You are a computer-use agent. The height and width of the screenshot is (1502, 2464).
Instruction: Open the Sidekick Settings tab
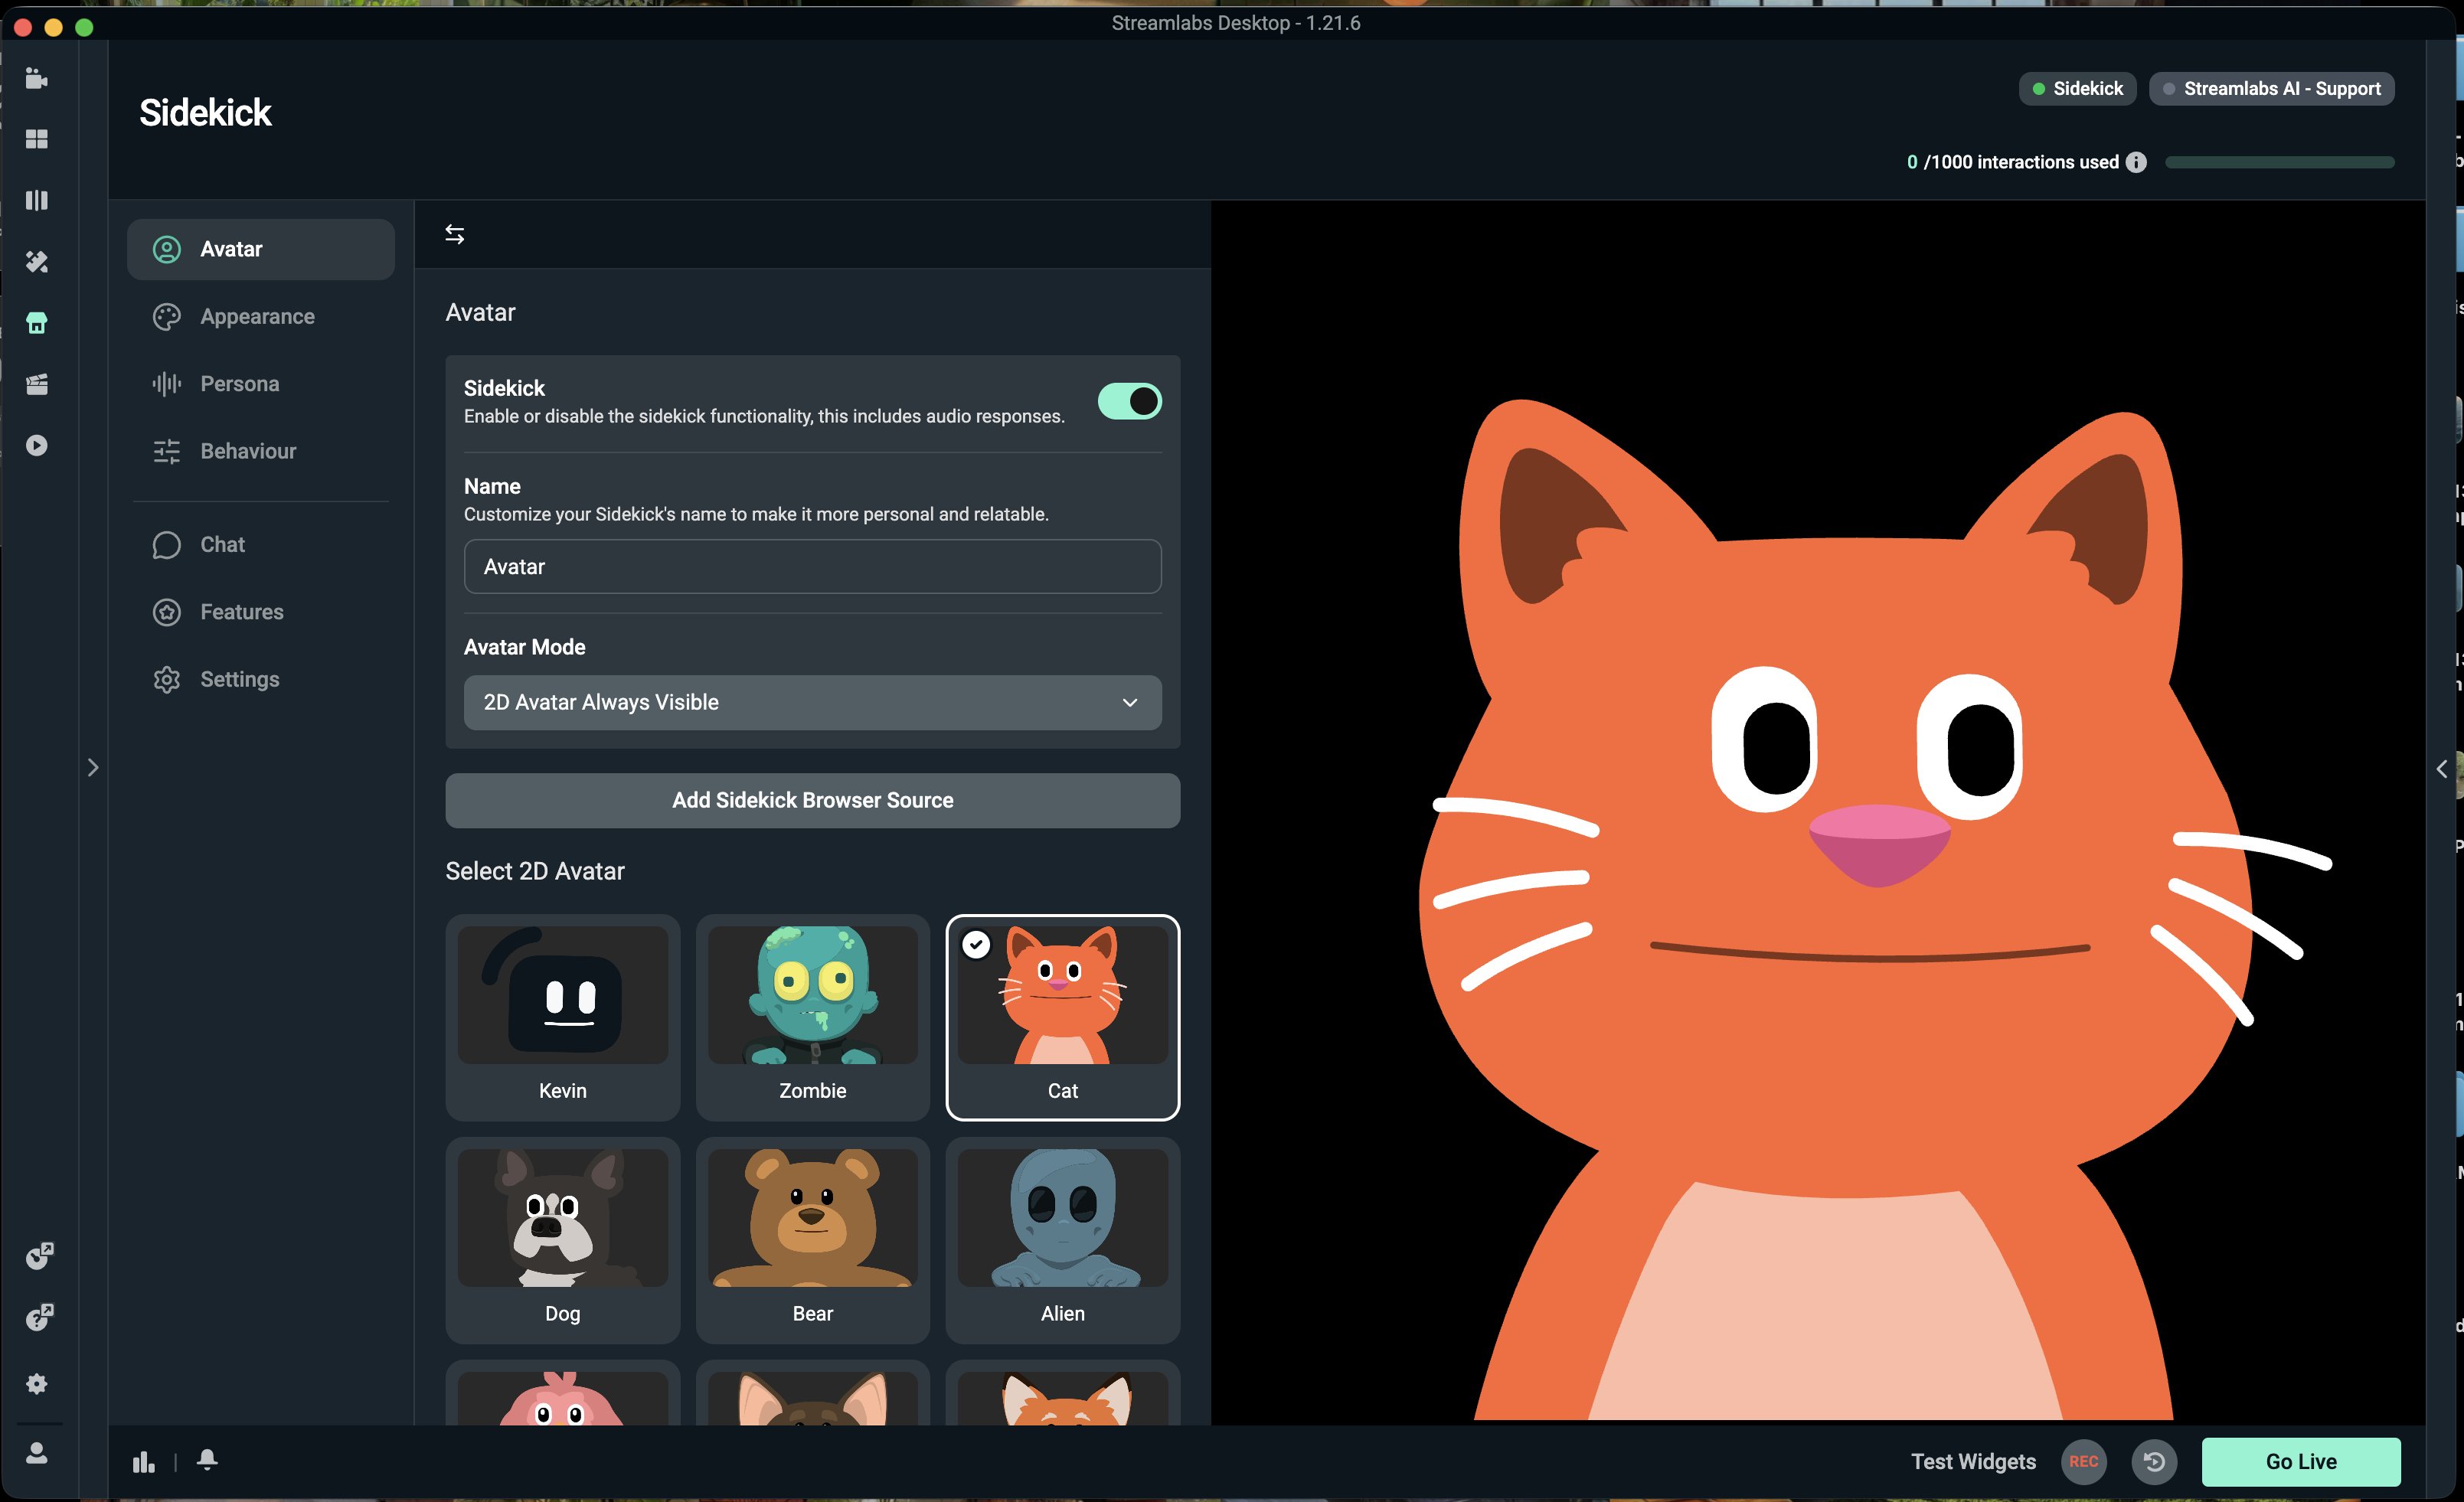[x=261, y=679]
